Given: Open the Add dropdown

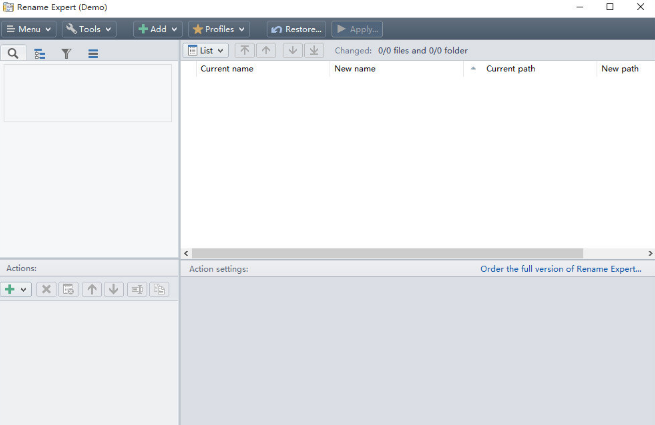Looking at the screenshot, I should pos(157,29).
